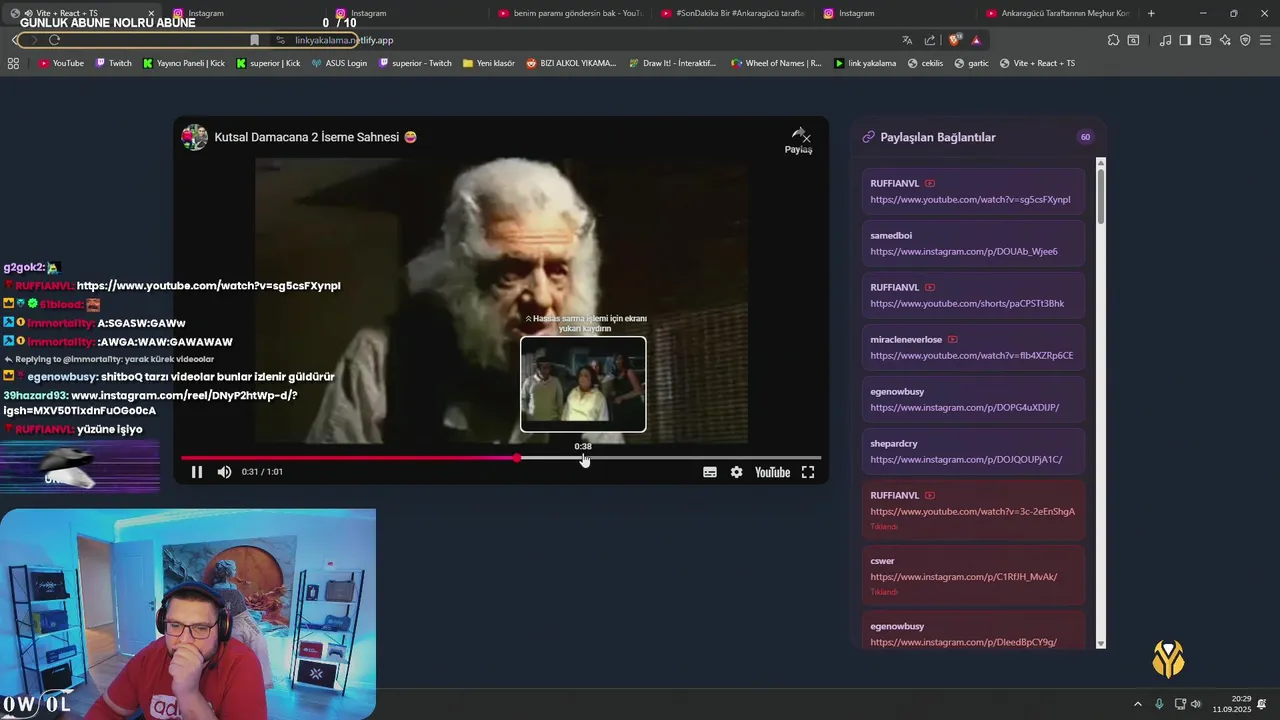Reload the page with the refresh icon
Viewport: 1280px width, 720px height.
coord(54,40)
